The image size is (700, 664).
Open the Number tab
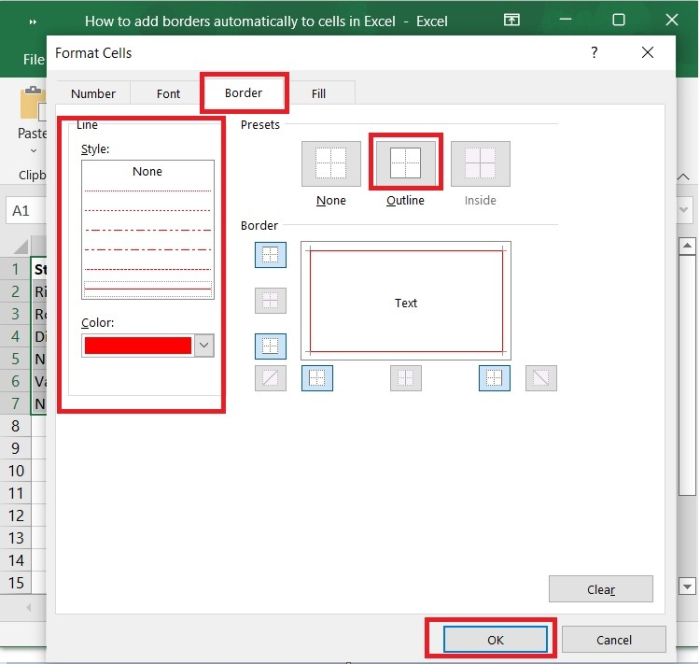pos(93,93)
